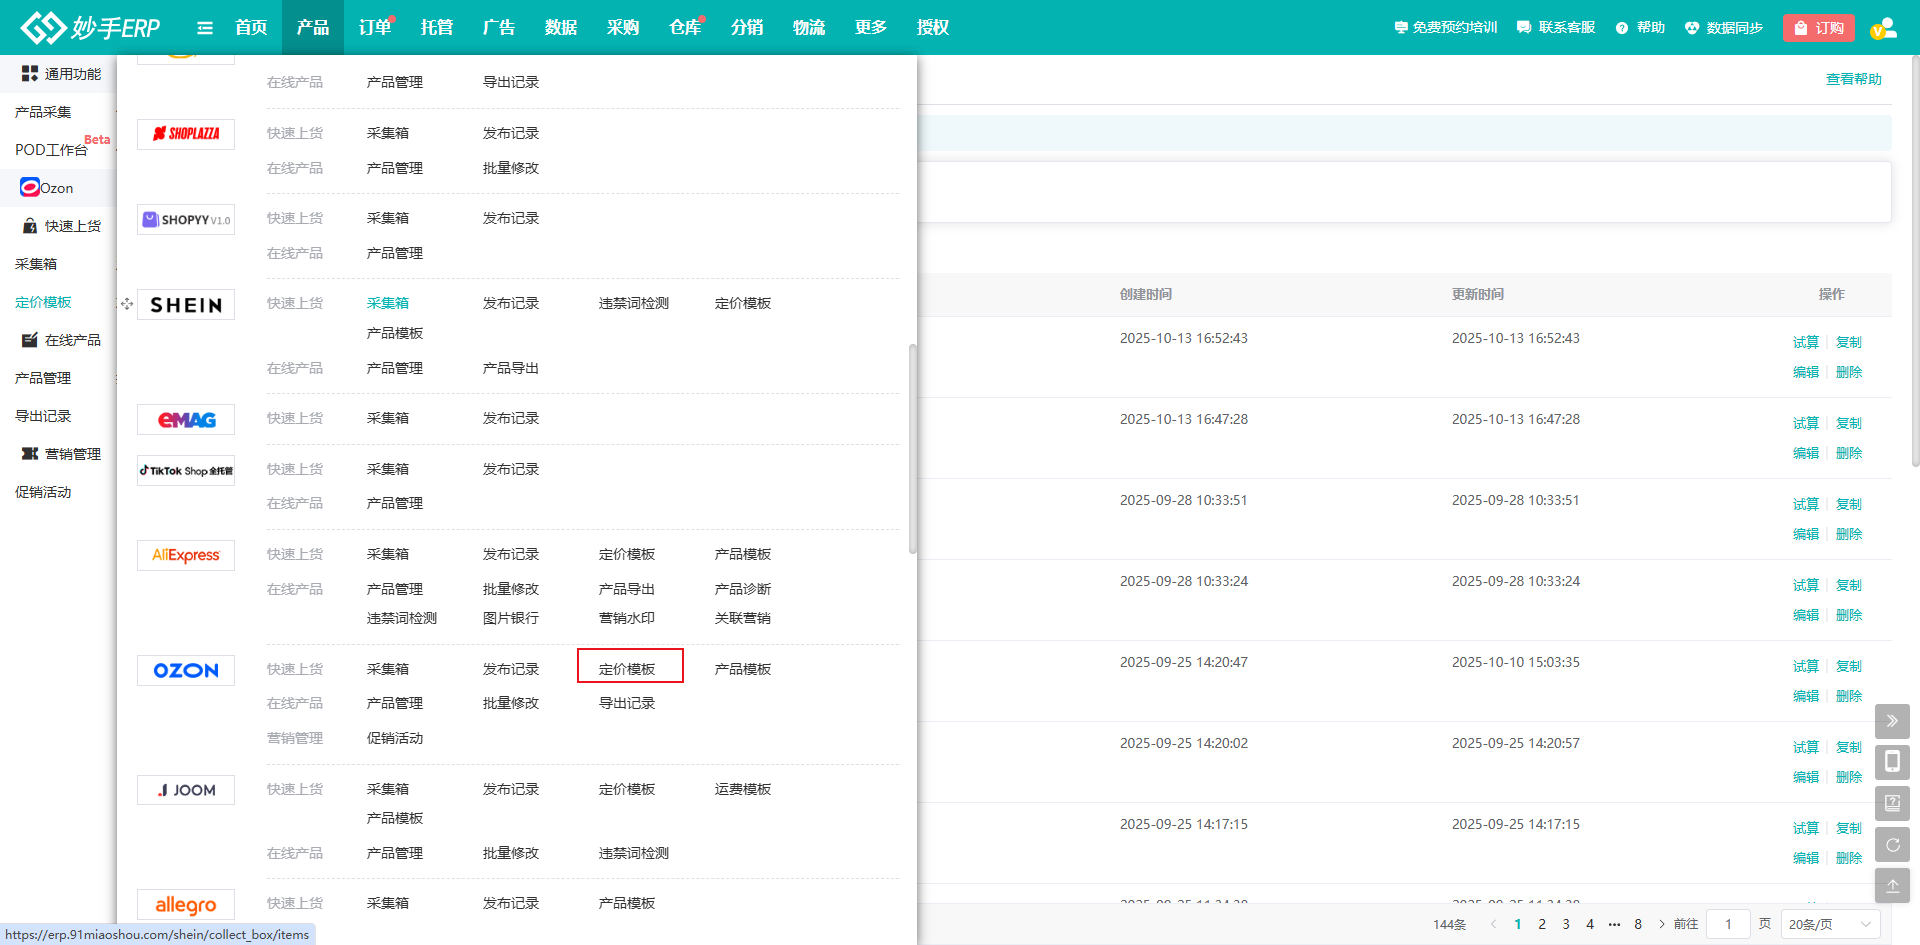Screen dimensions: 1920x945
Task: Click the mega menu vertical scrollbar
Action: click(912, 448)
